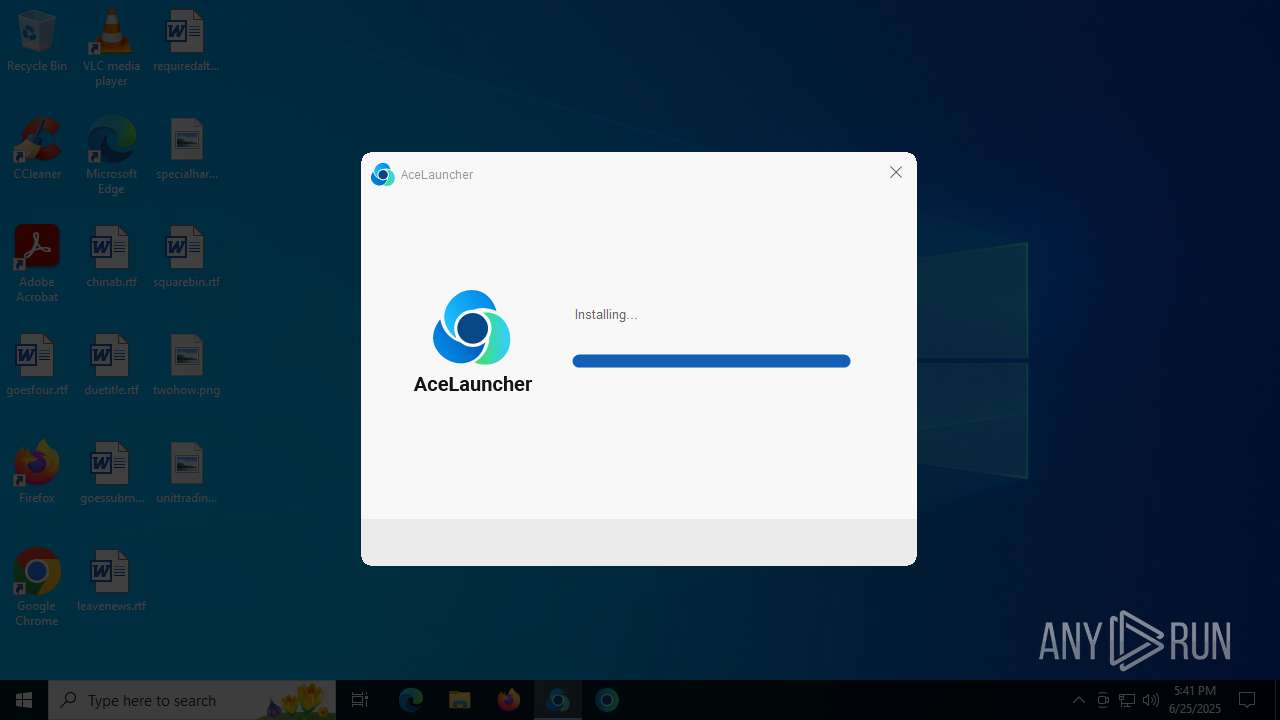This screenshot has width=1280, height=720.
Task: Select the VLC media player shortcut
Action: [x=111, y=47]
